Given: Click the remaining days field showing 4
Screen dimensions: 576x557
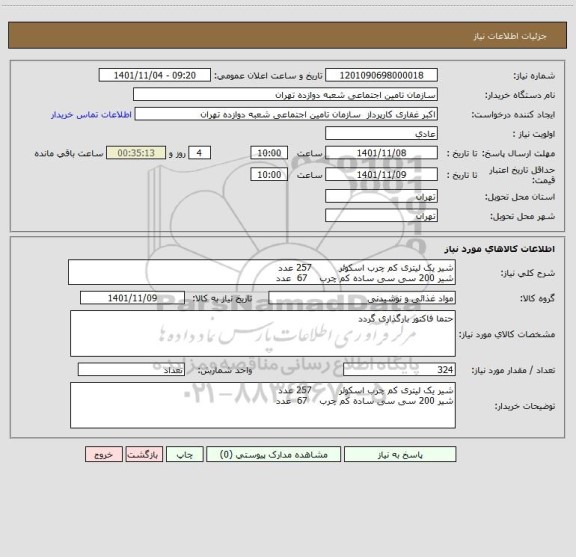Looking at the screenshot, I should 199,153.
